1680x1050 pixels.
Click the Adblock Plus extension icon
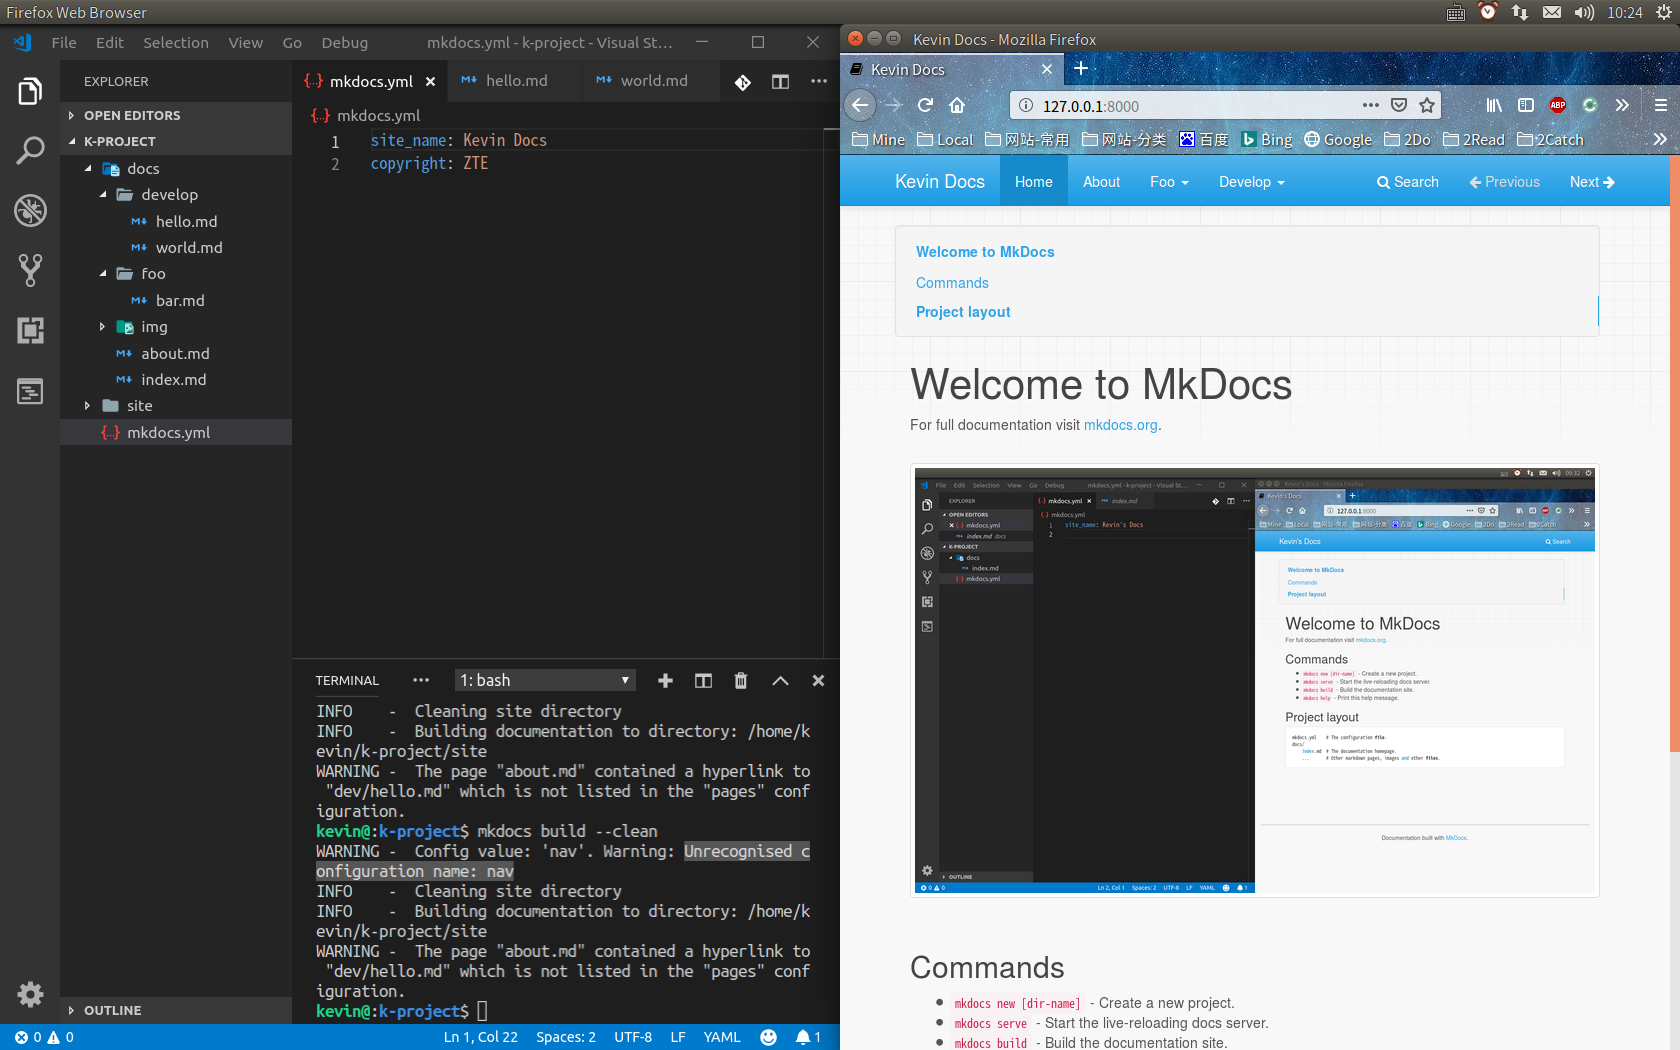1558,105
